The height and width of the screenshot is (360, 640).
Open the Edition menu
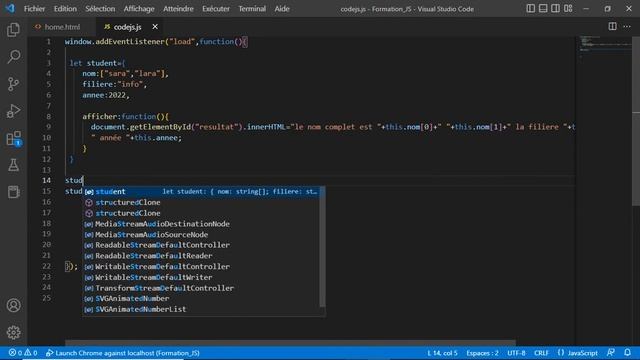65,9
